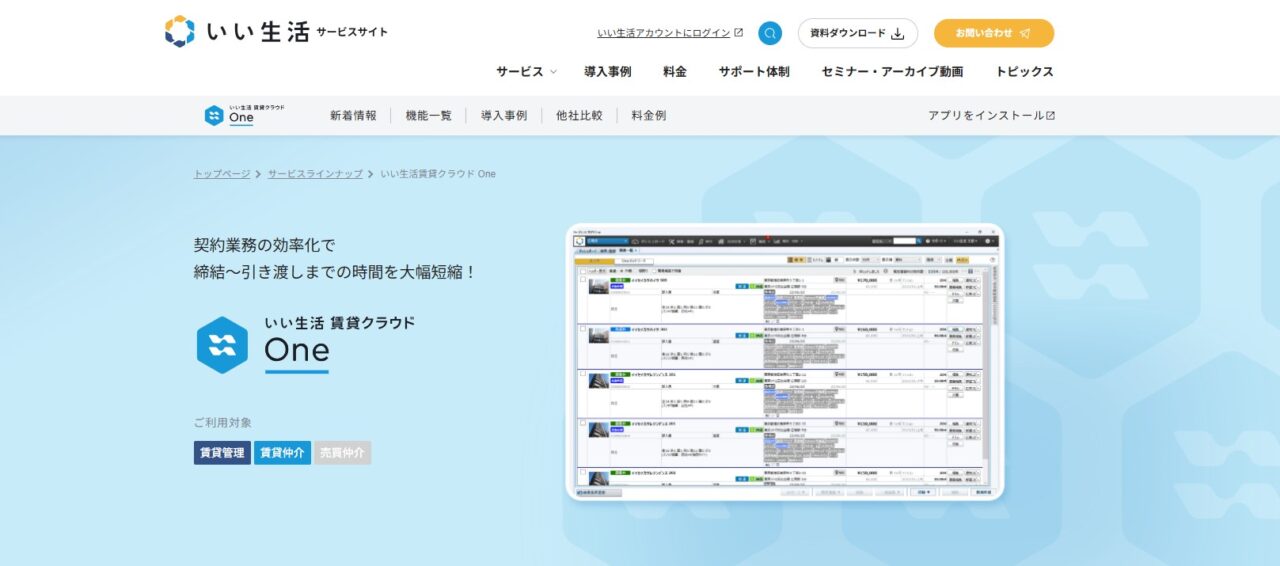Go to 料金例 in sub navigation
This screenshot has width=1280, height=566.
click(649, 115)
